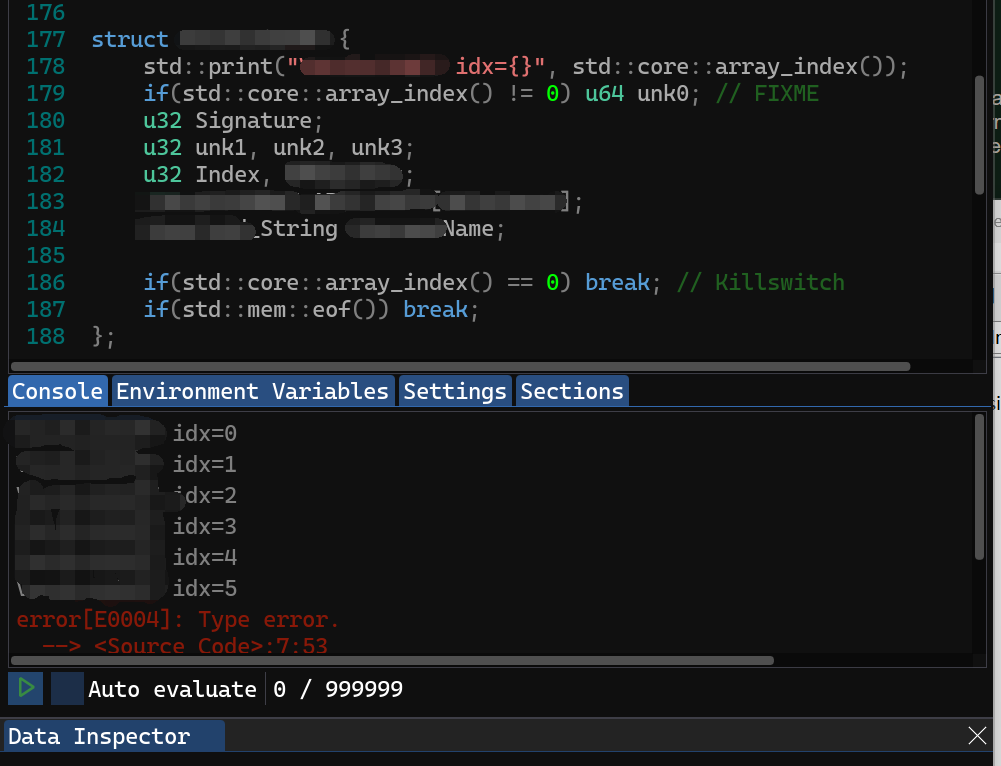1001x766 pixels.
Task: Click the 'idx=3' console output line
Action: [x=205, y=527]
